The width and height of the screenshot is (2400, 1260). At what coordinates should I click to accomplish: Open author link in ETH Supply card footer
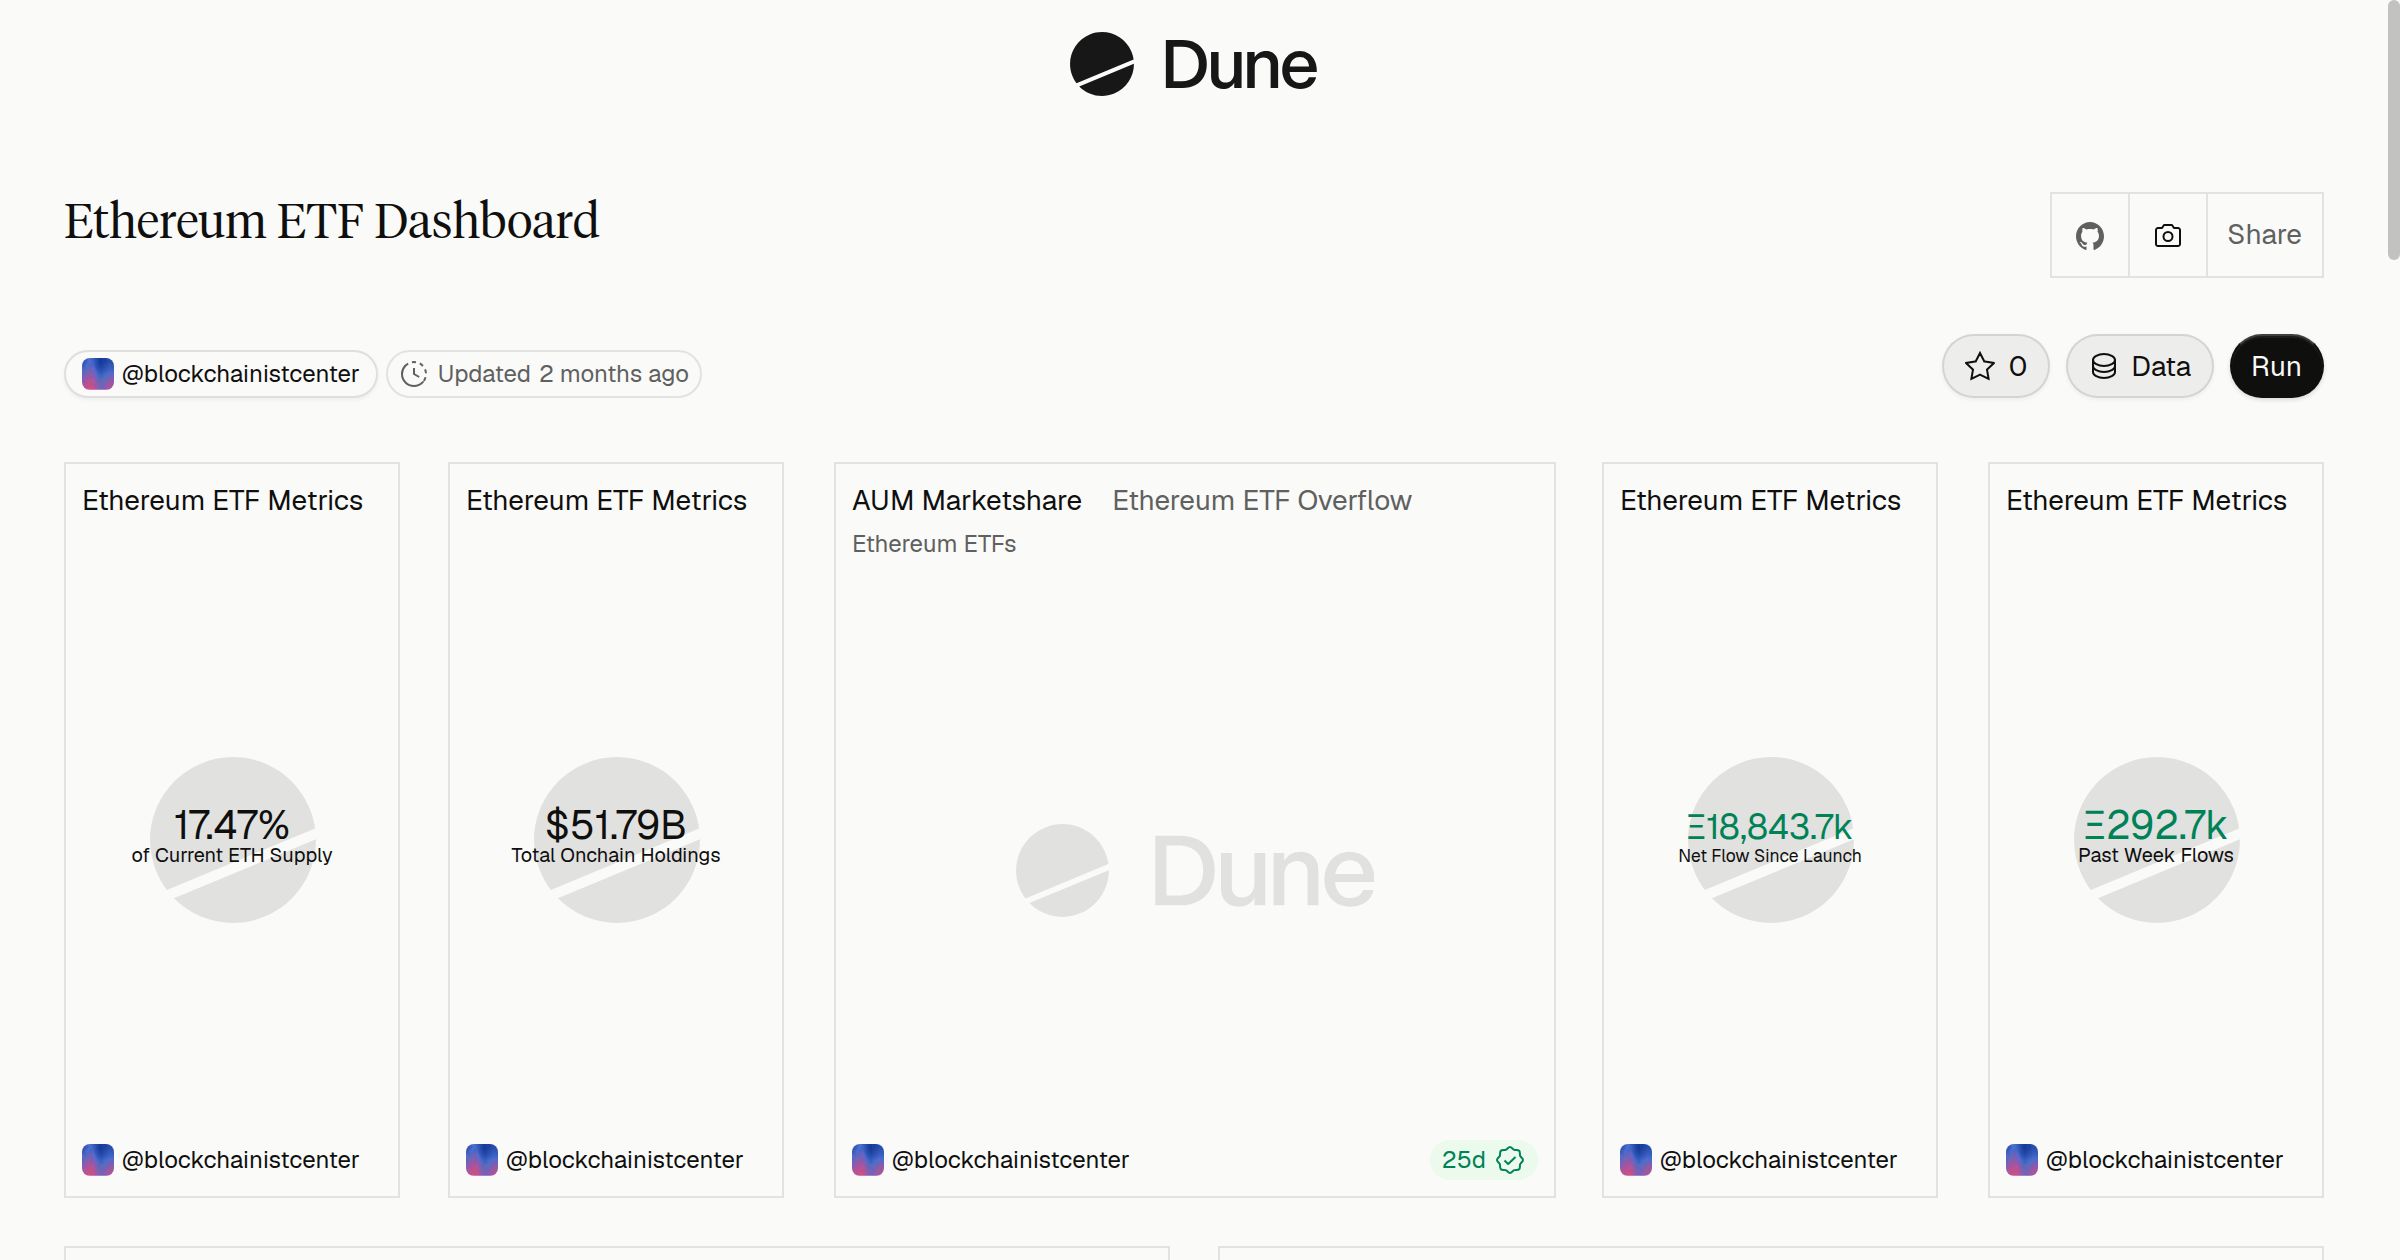coord(220,1160)
